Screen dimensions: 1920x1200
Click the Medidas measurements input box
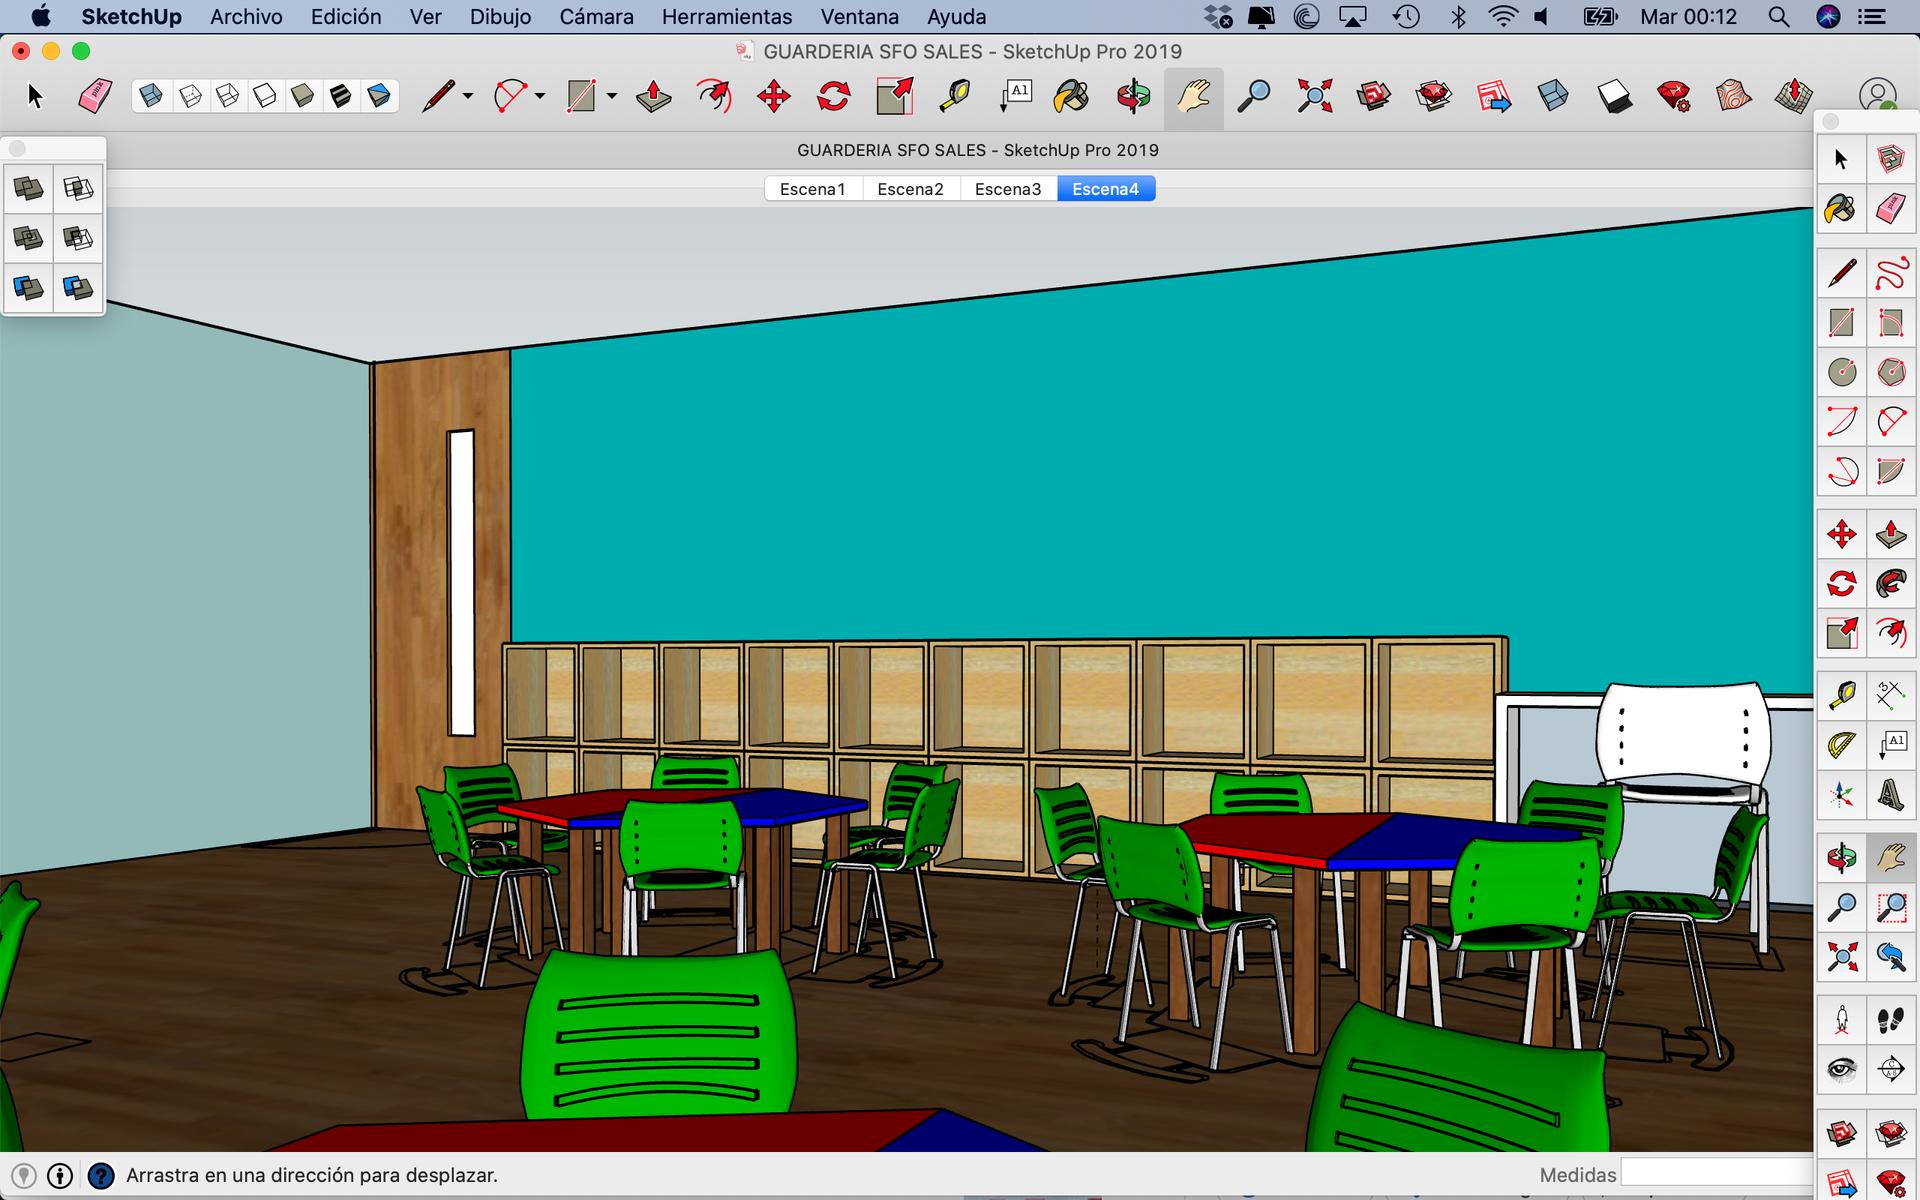pyautogui.click(x=1716, y=1174)
